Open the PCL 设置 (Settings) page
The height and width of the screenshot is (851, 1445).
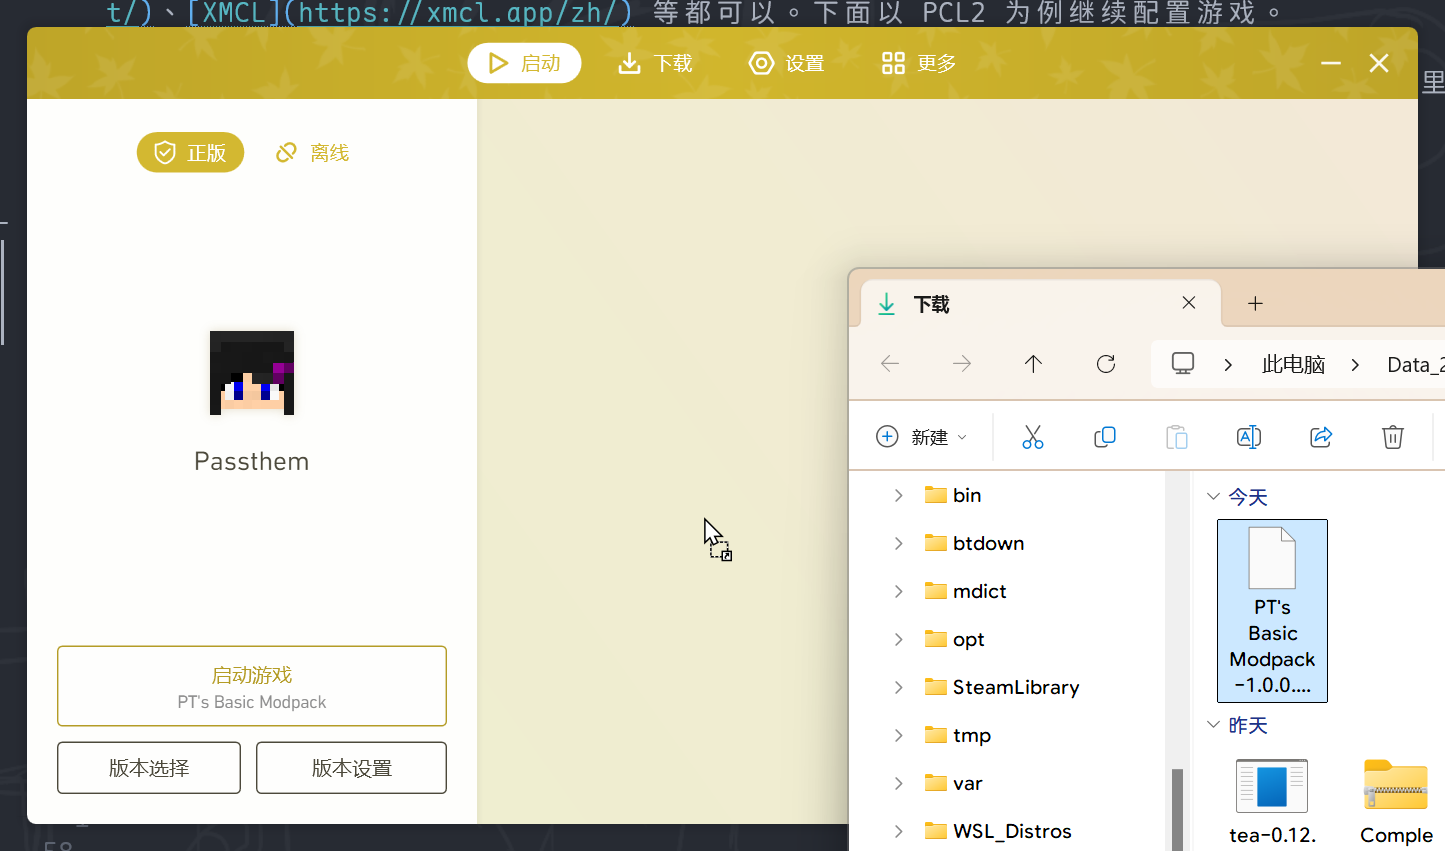[x=787, y=62]
